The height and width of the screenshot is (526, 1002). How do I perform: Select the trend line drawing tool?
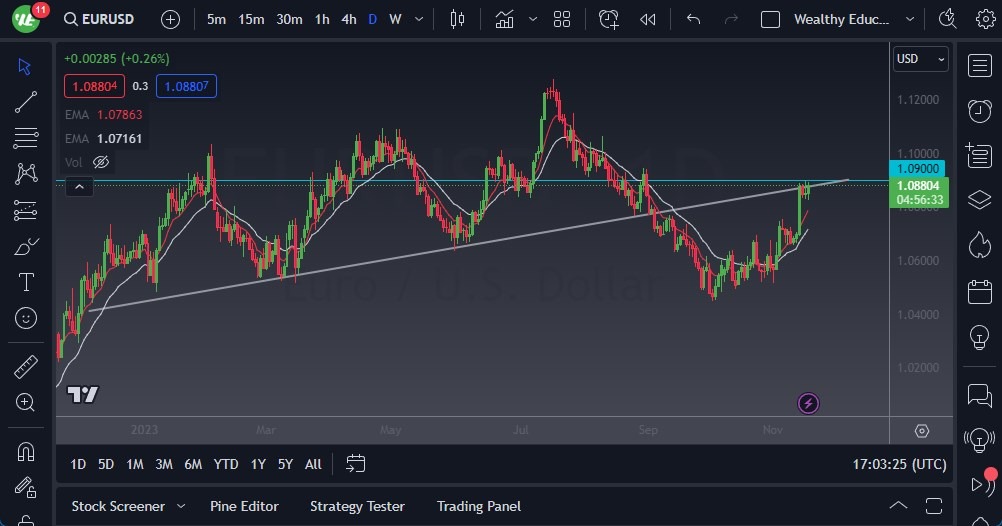tap(26, 102)
